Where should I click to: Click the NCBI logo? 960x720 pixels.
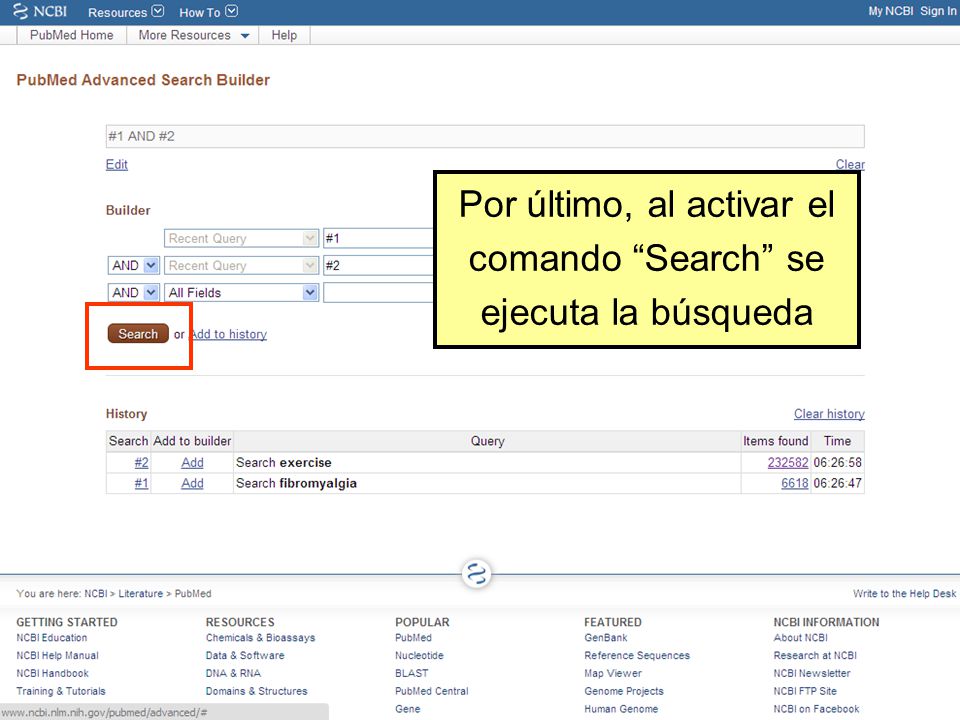(x=40, y=12)
